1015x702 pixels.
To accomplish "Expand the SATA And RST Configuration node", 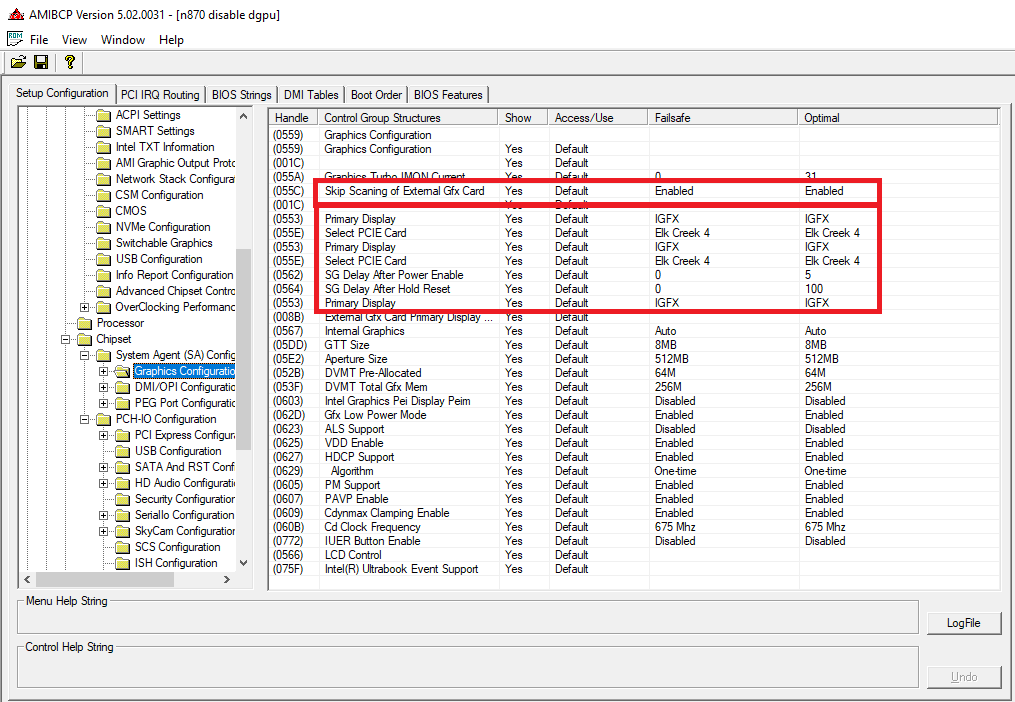I will (104, 467).
